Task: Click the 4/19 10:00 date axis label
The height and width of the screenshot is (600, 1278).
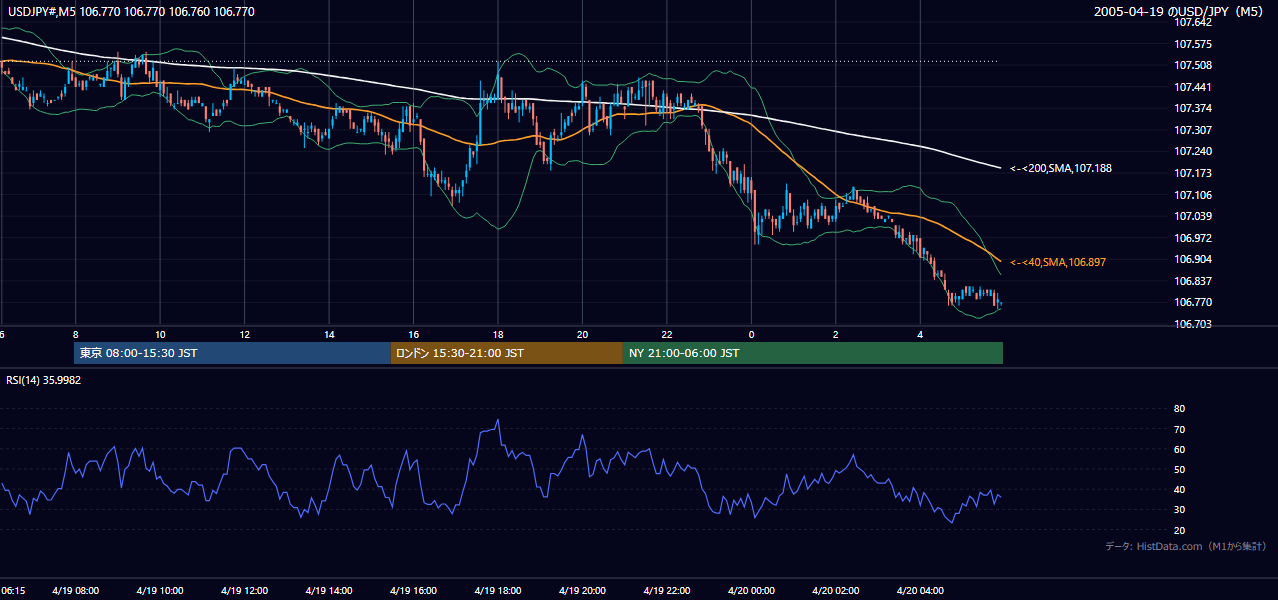Action: coord(160,590)
